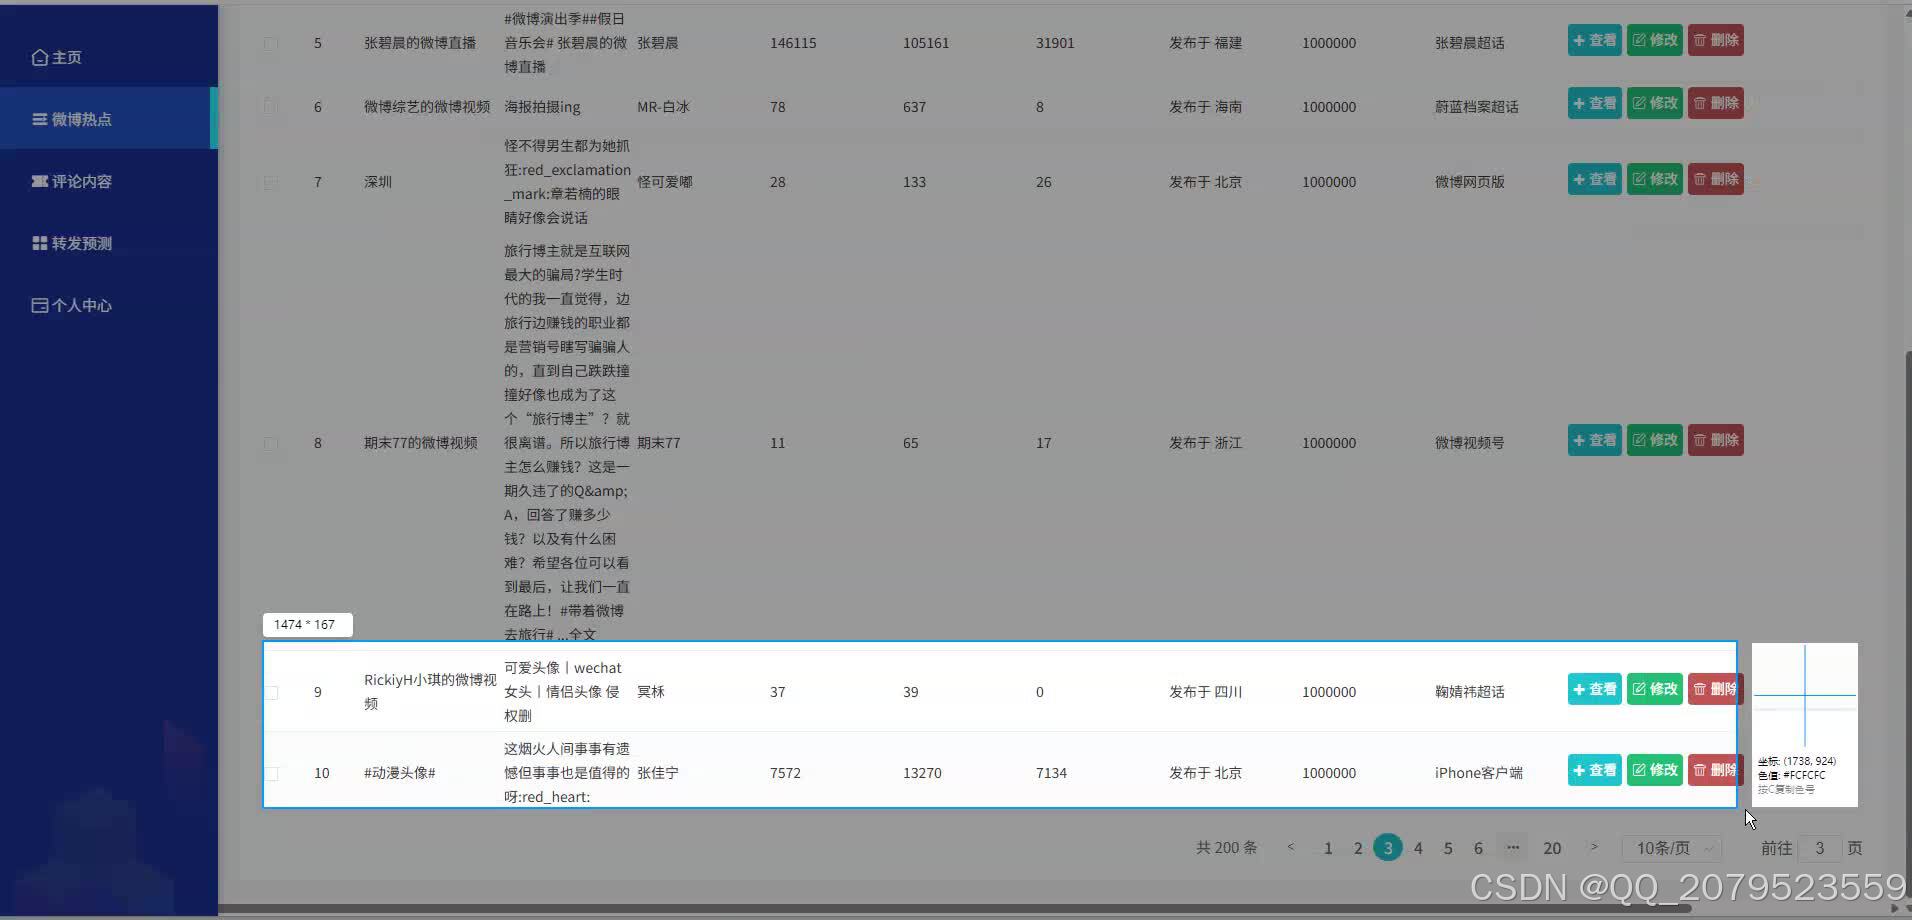Select the checkbox on the 深圳 row

(x=270, y=182)
